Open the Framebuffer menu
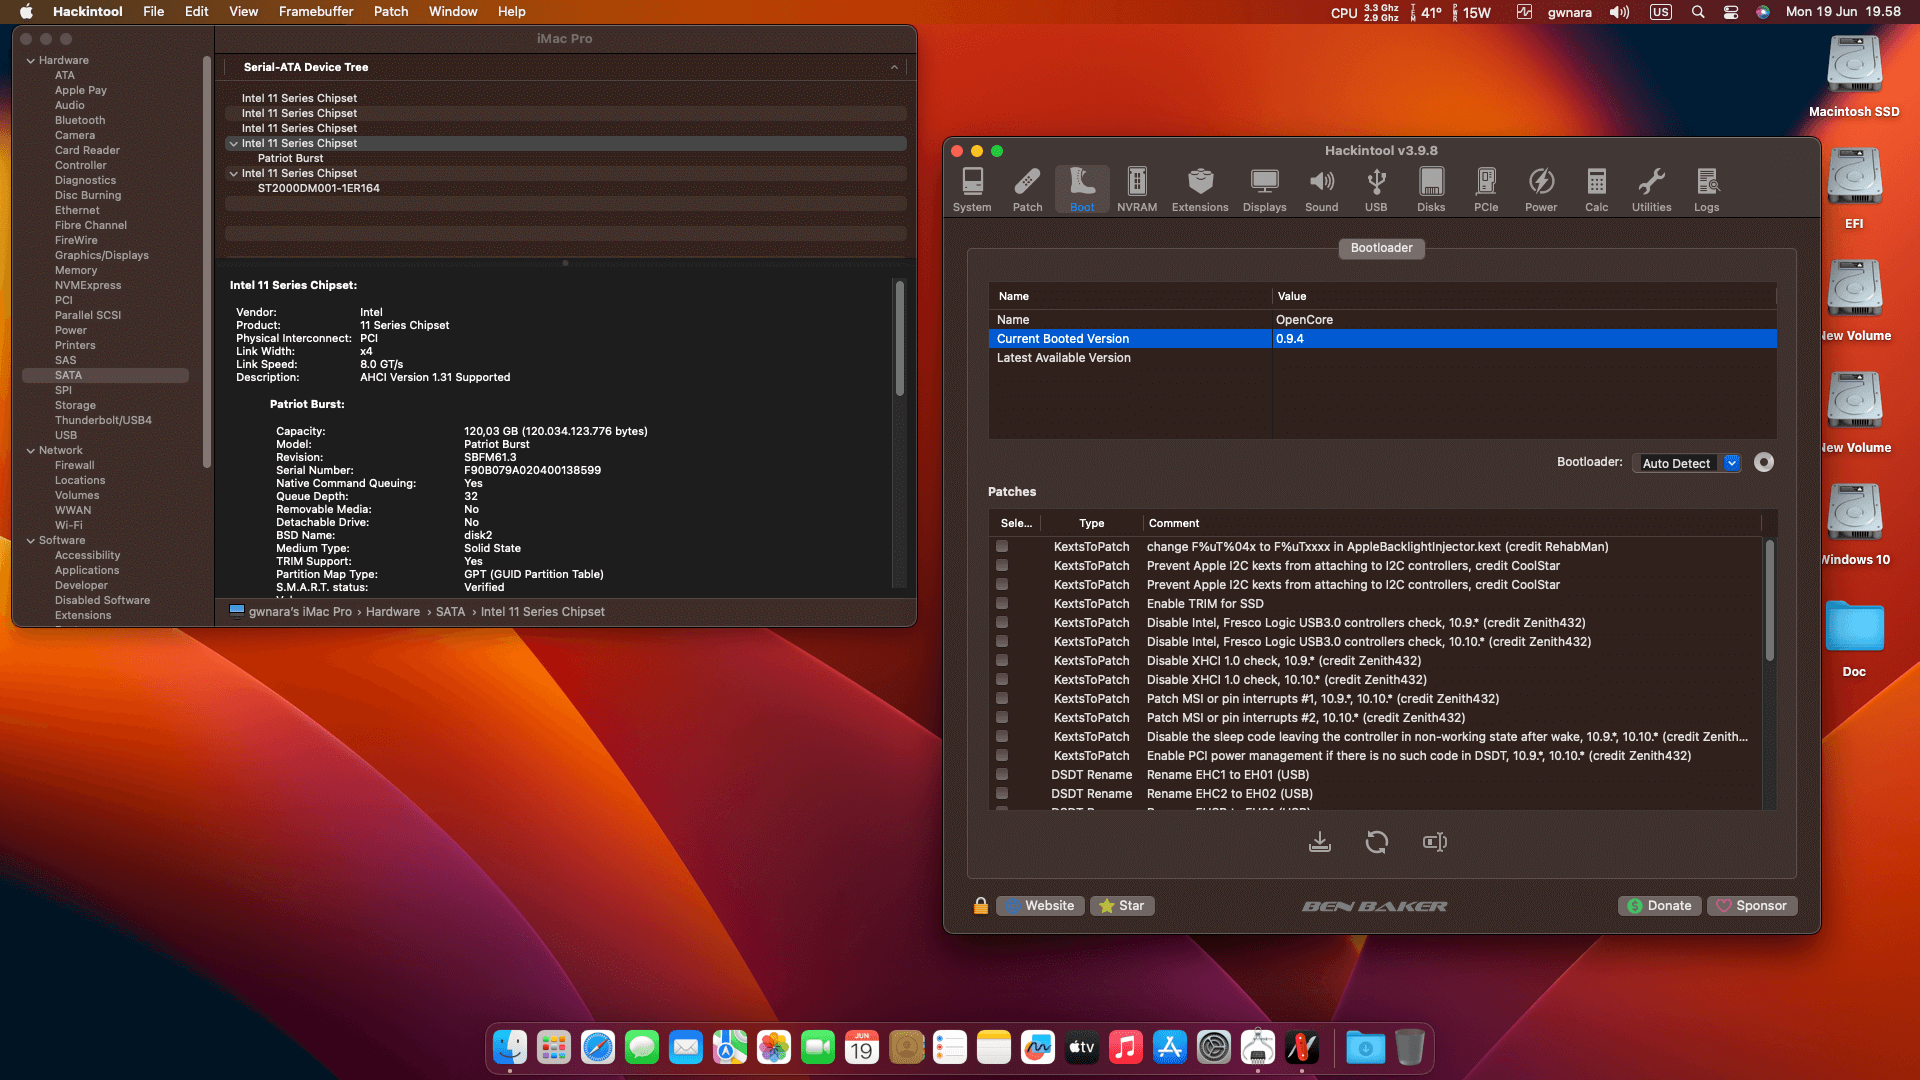Screen dimensions: 1920x1080 tap(315, 11)
